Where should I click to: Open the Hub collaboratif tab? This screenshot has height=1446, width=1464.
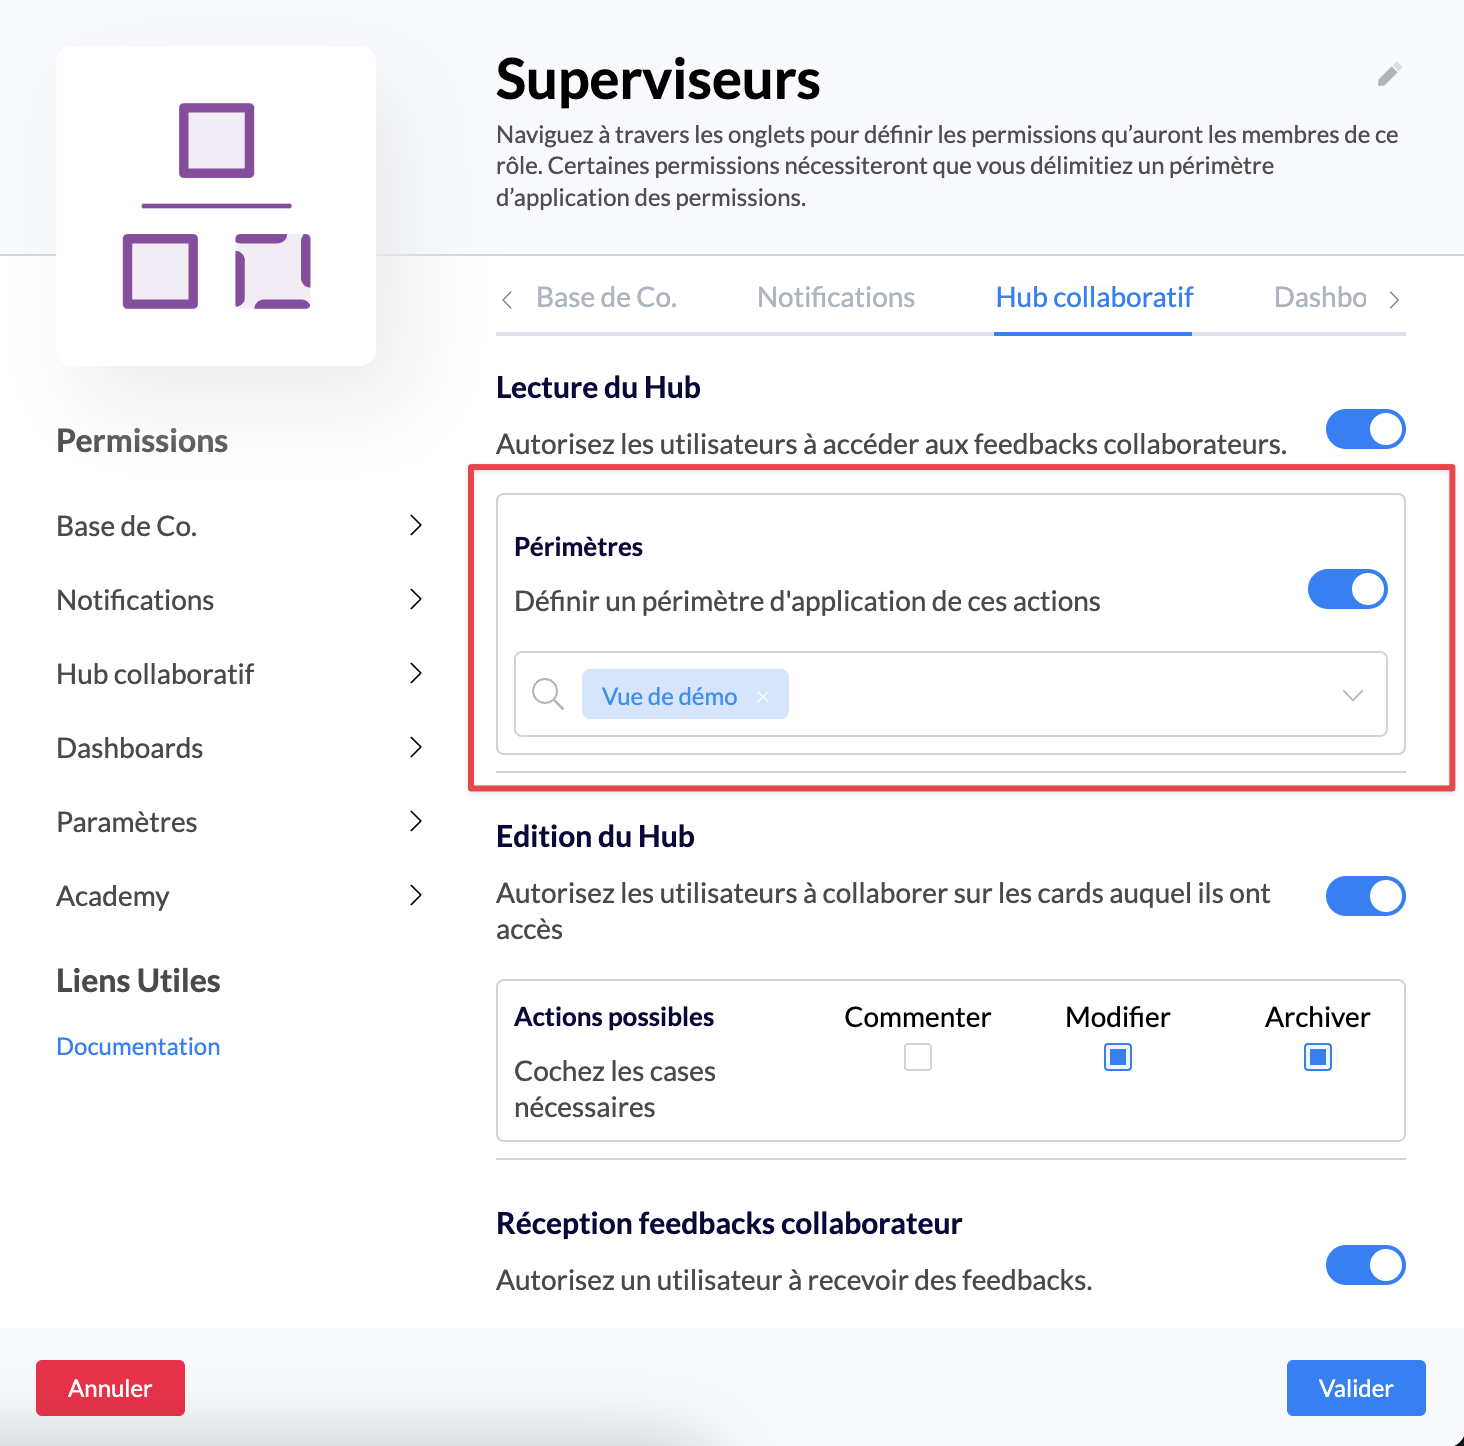1094,298
